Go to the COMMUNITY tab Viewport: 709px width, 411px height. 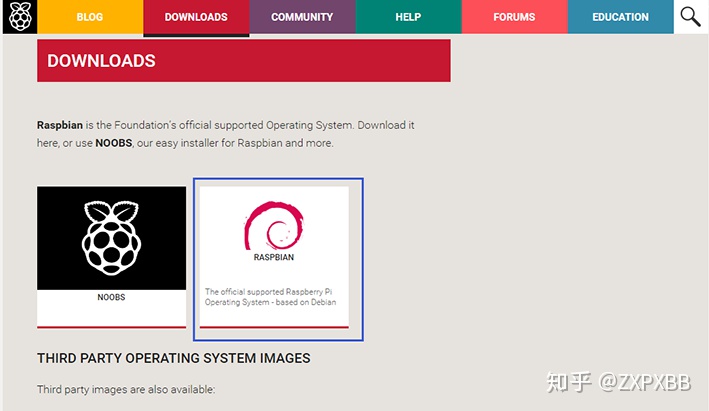(303, 17)
